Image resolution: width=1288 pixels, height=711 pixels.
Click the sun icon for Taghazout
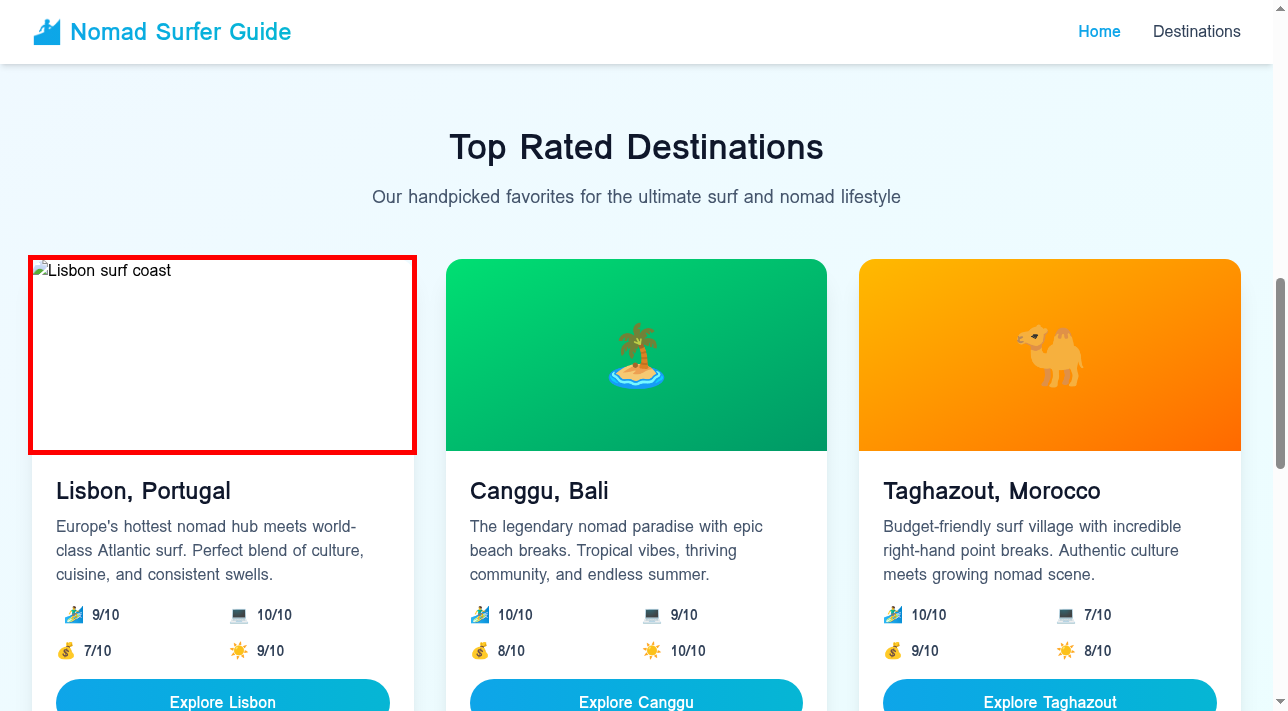coord(1066,651)
